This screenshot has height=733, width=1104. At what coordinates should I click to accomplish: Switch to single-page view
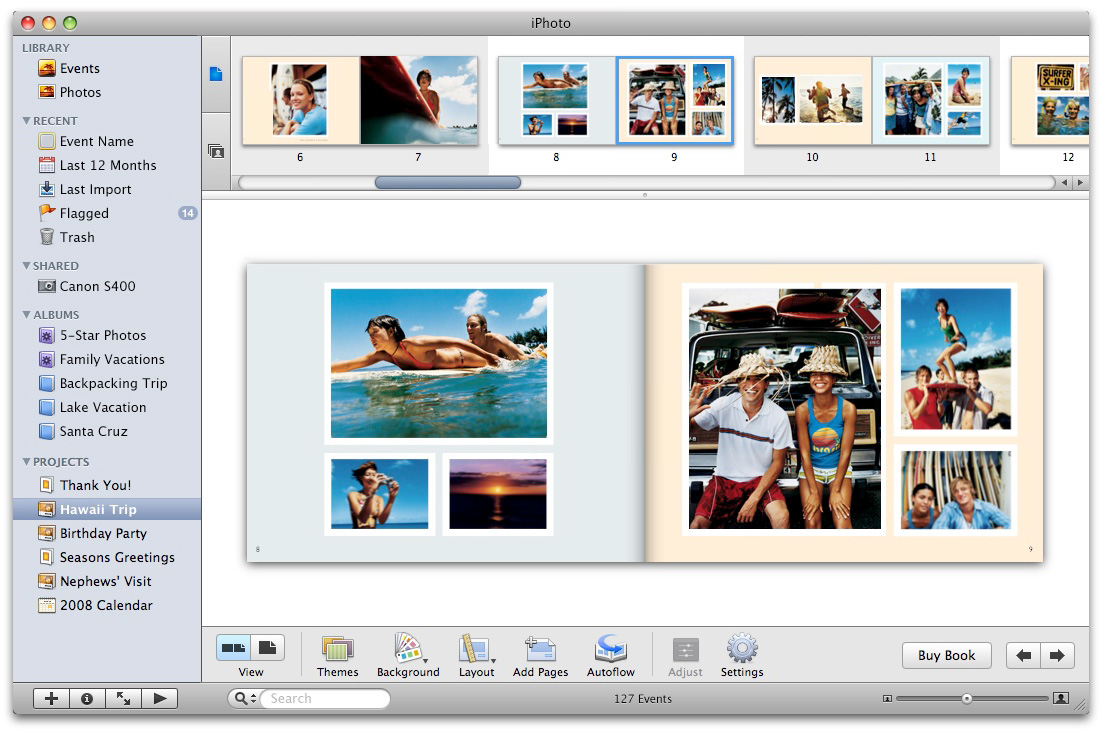coord(268,648)
